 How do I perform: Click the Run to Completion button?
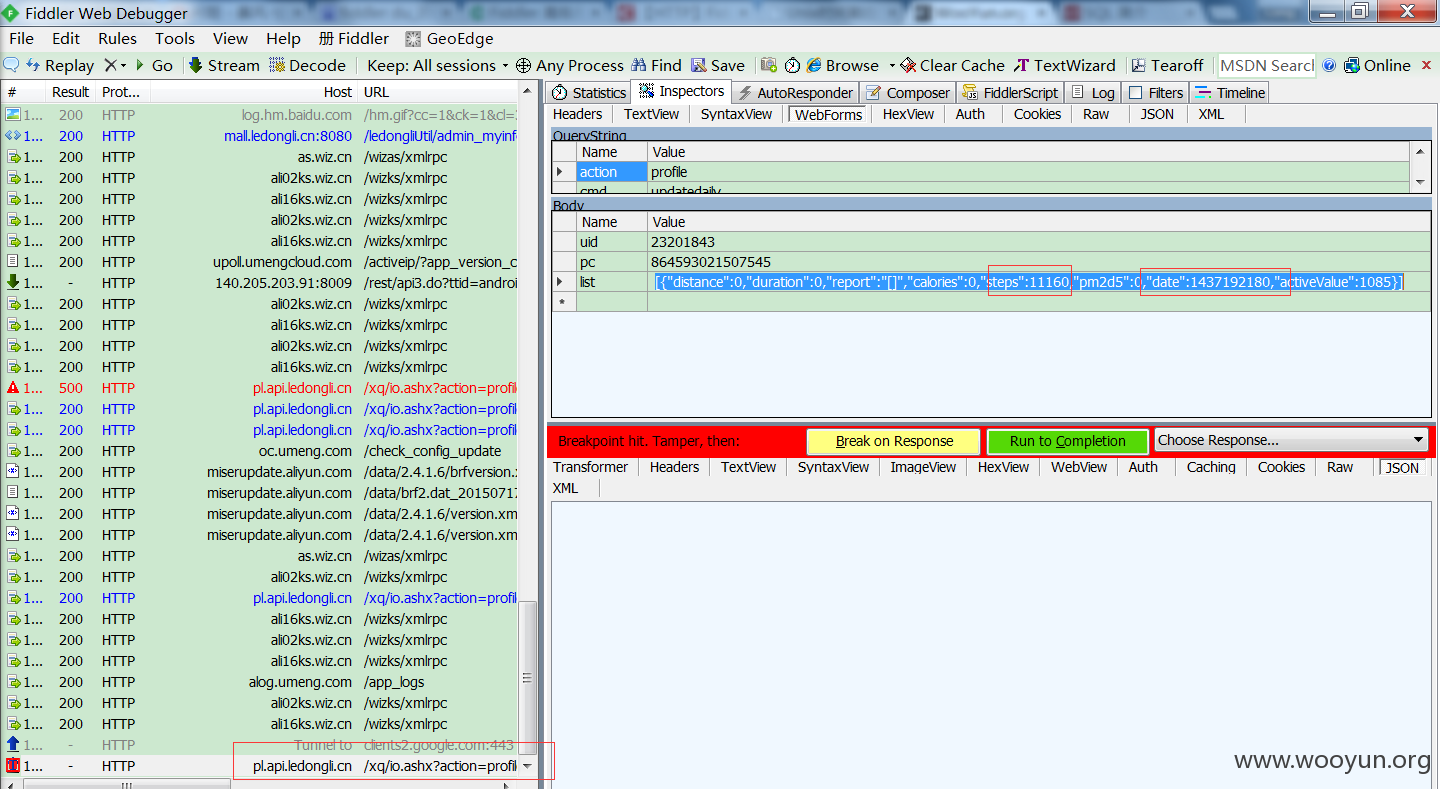pos(1067,441)
